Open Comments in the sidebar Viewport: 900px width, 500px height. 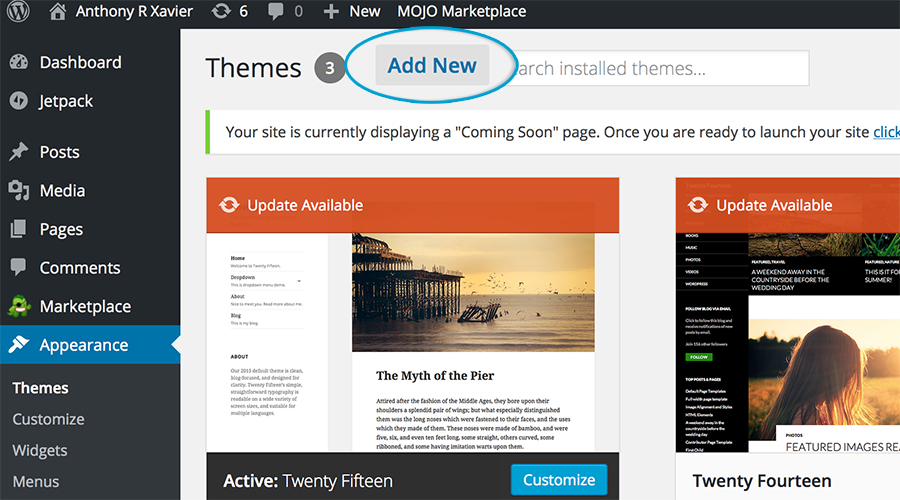(x=80, y=268)
